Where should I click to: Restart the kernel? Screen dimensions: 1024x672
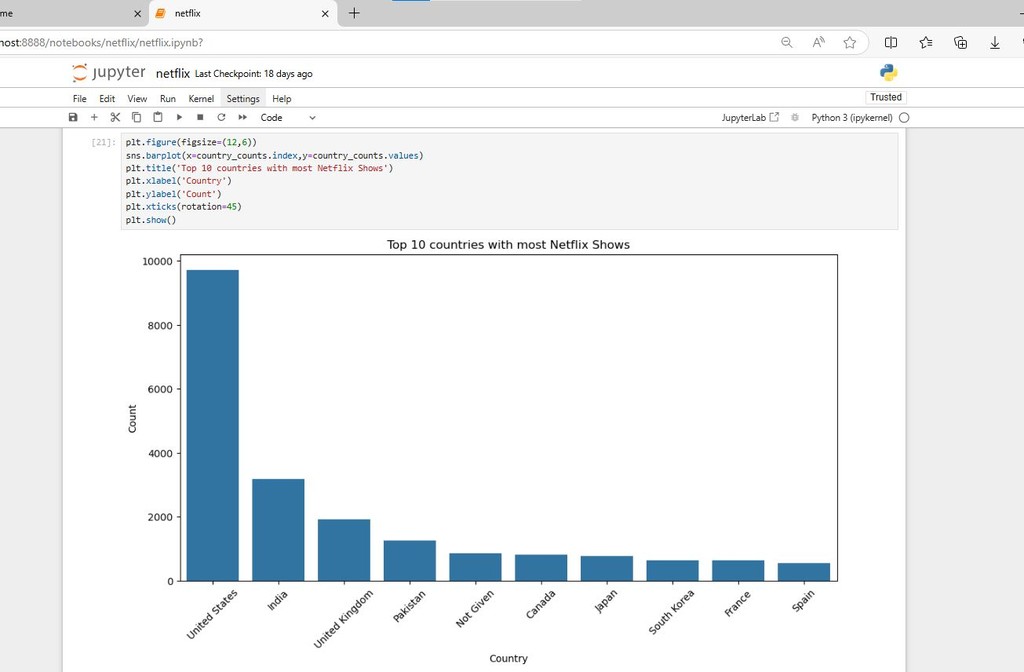click(221, 118)
